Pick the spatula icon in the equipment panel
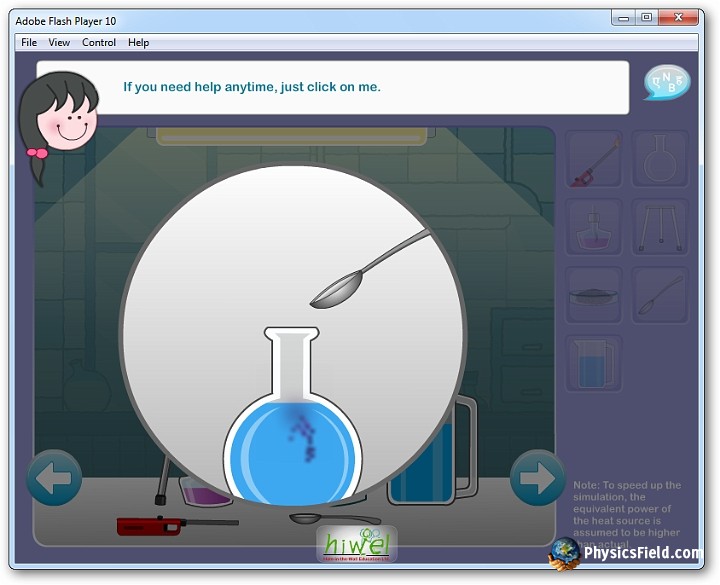 661,295
